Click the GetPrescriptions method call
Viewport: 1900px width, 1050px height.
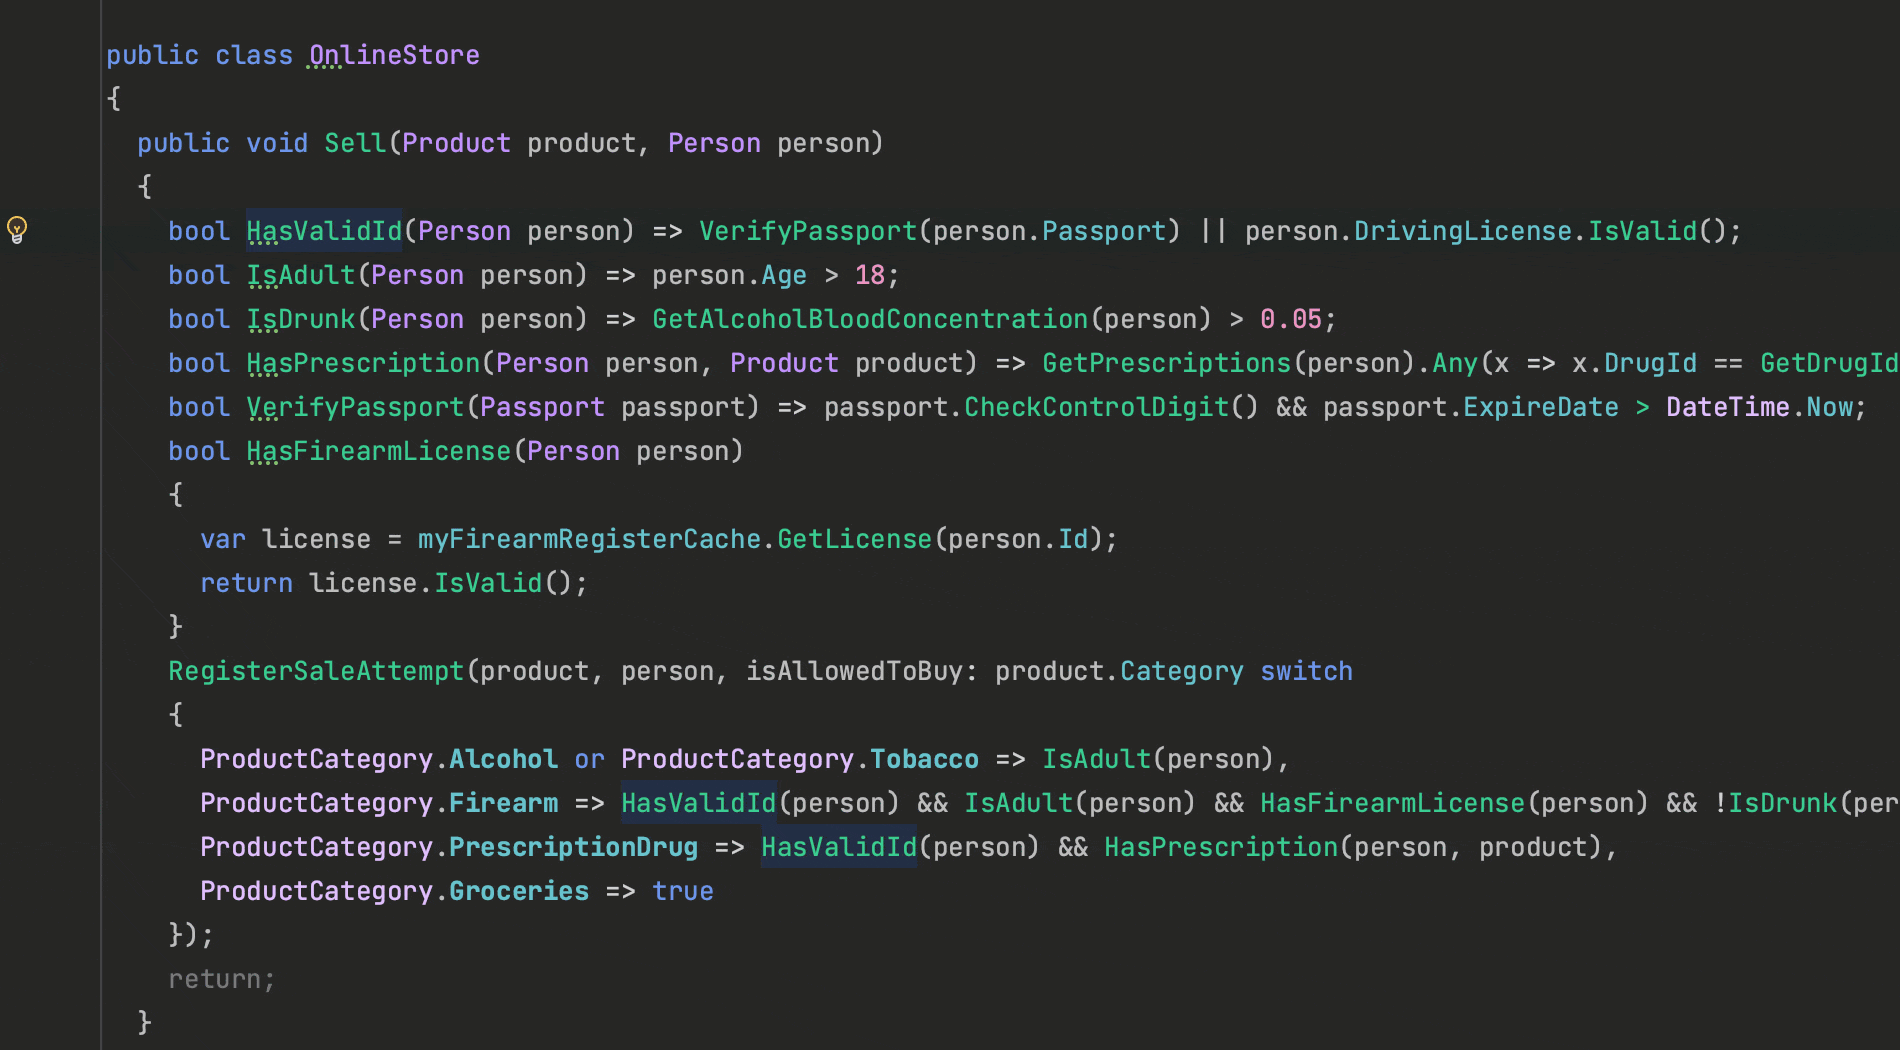[1166, 363]
